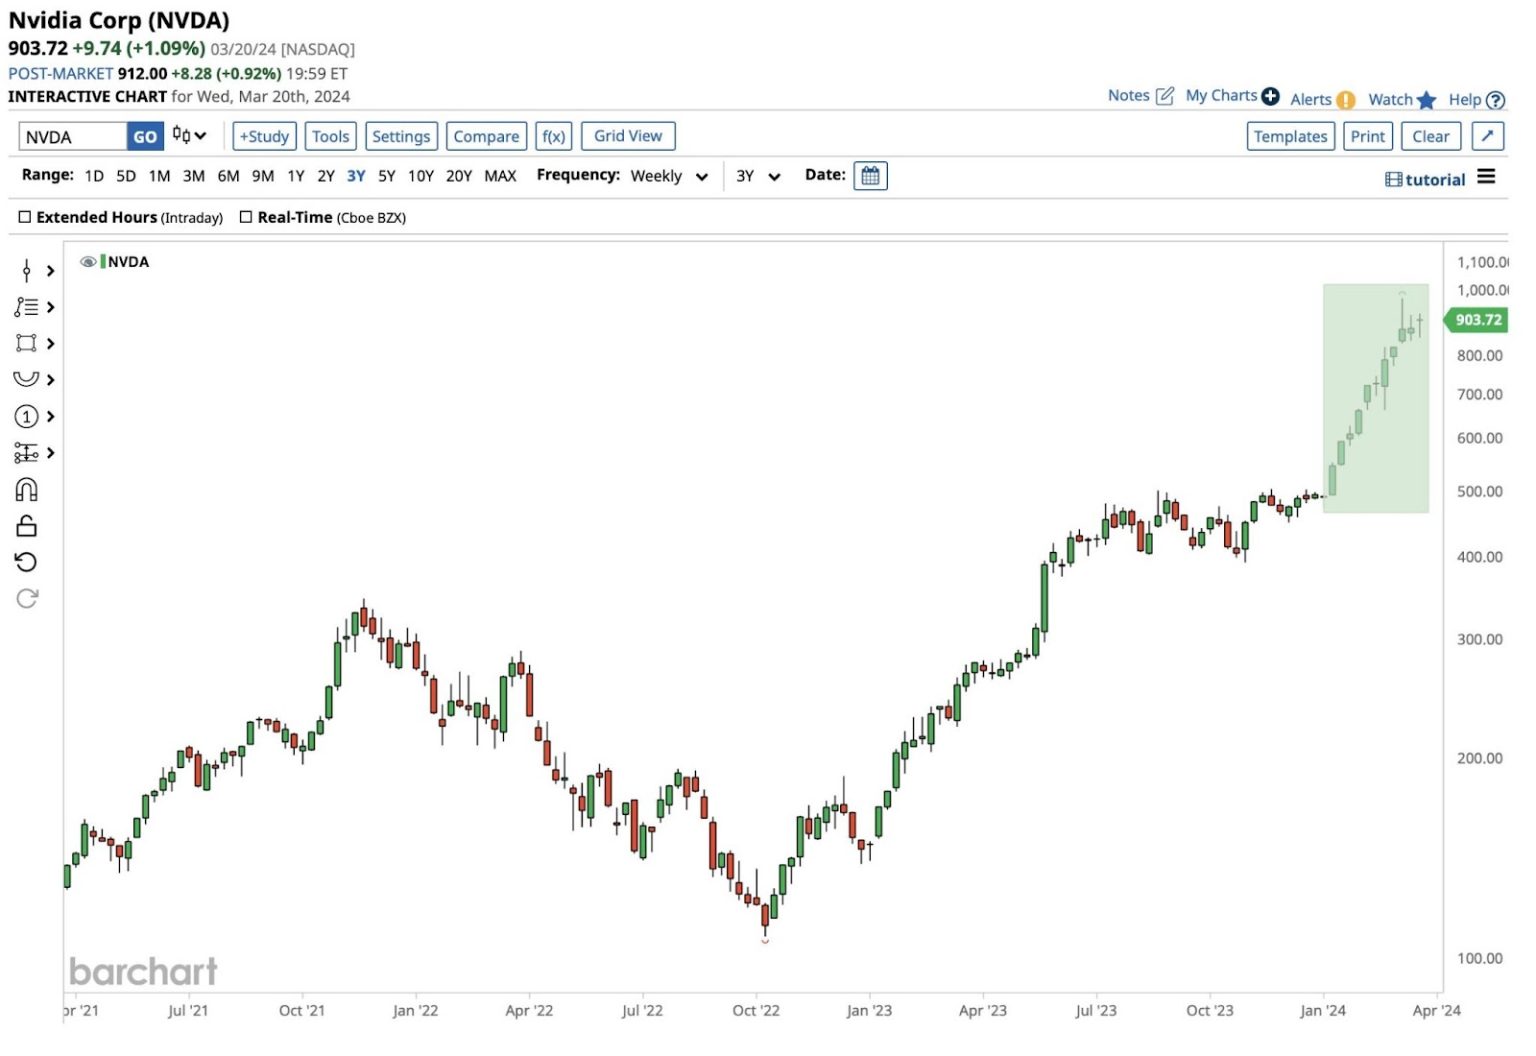Open the hamburger menu next to tutorial

pos(1486,177)
